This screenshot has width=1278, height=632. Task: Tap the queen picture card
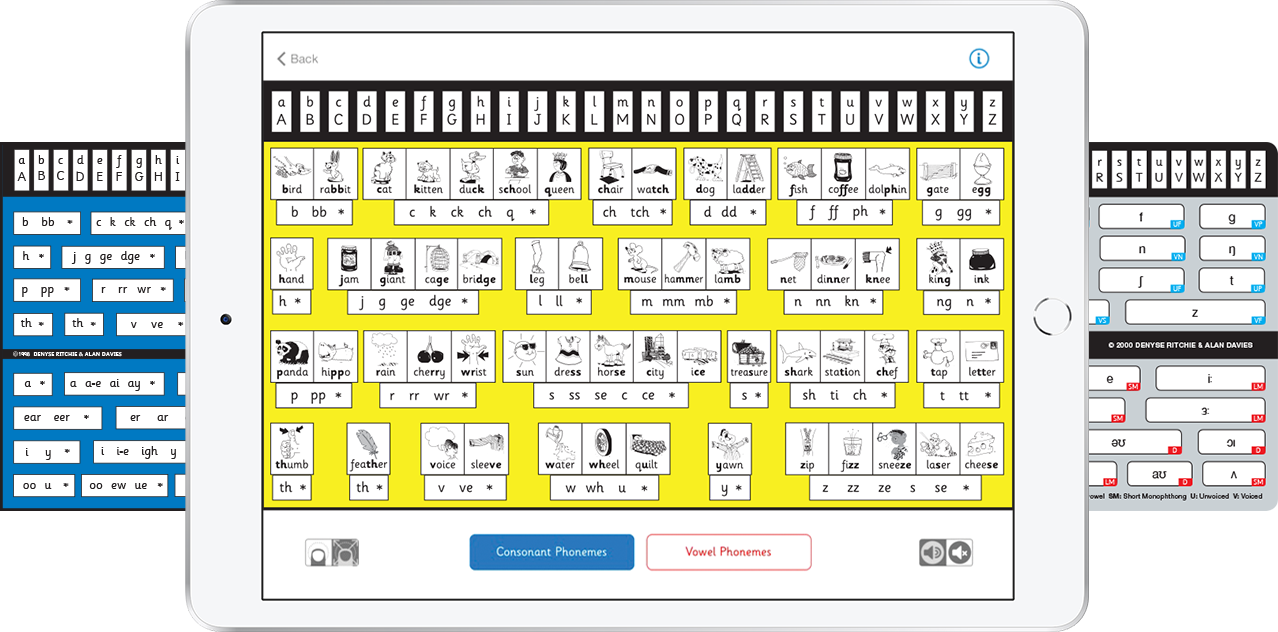pyautogui.click(x=560, y=174)
